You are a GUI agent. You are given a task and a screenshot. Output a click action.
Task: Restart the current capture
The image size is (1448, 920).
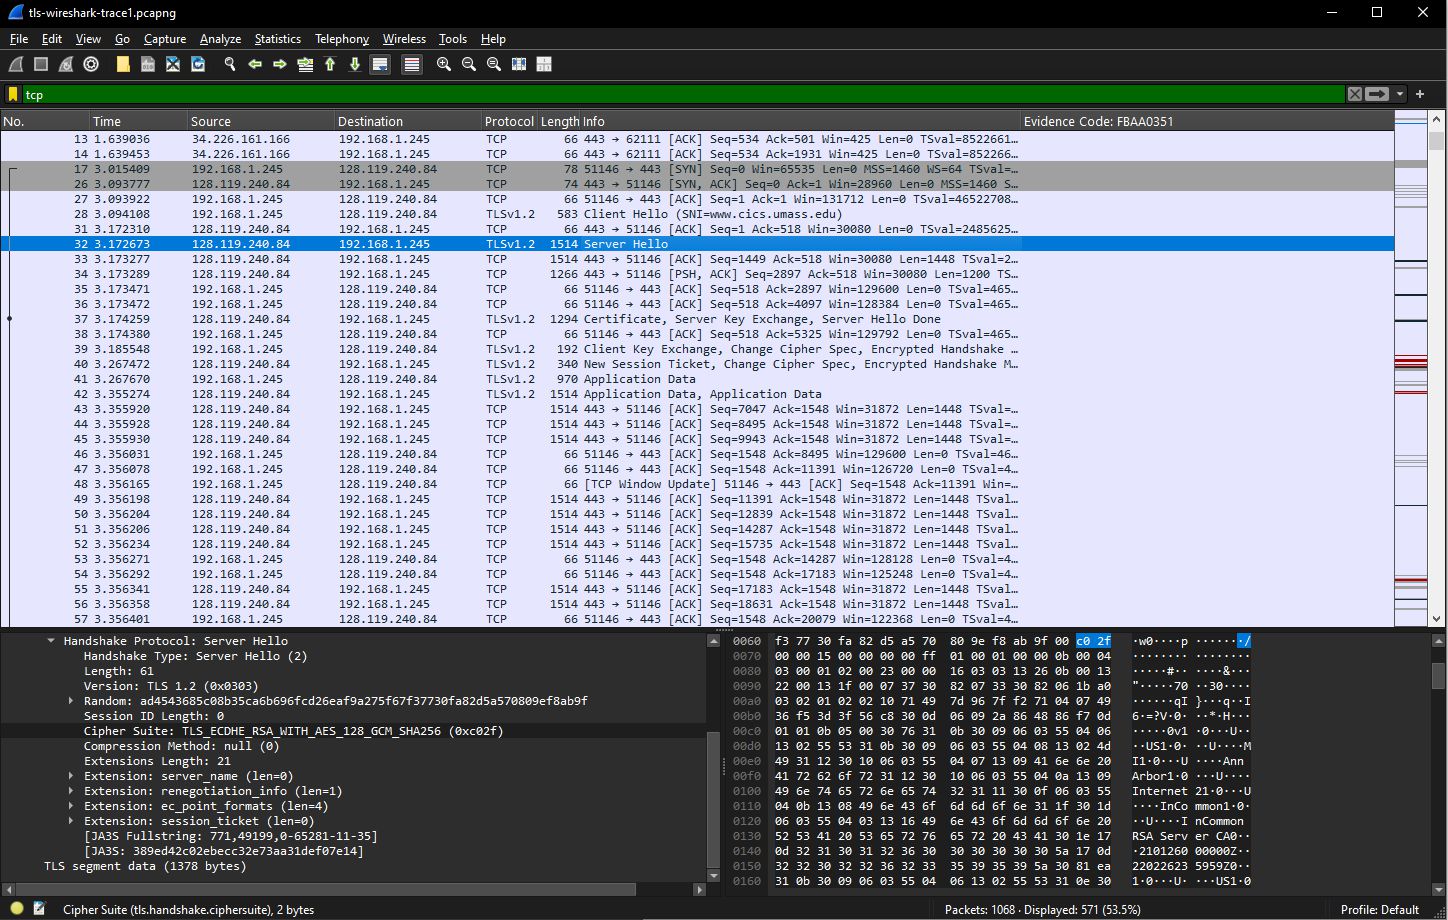pyautogui.click(x=66, y=64)
